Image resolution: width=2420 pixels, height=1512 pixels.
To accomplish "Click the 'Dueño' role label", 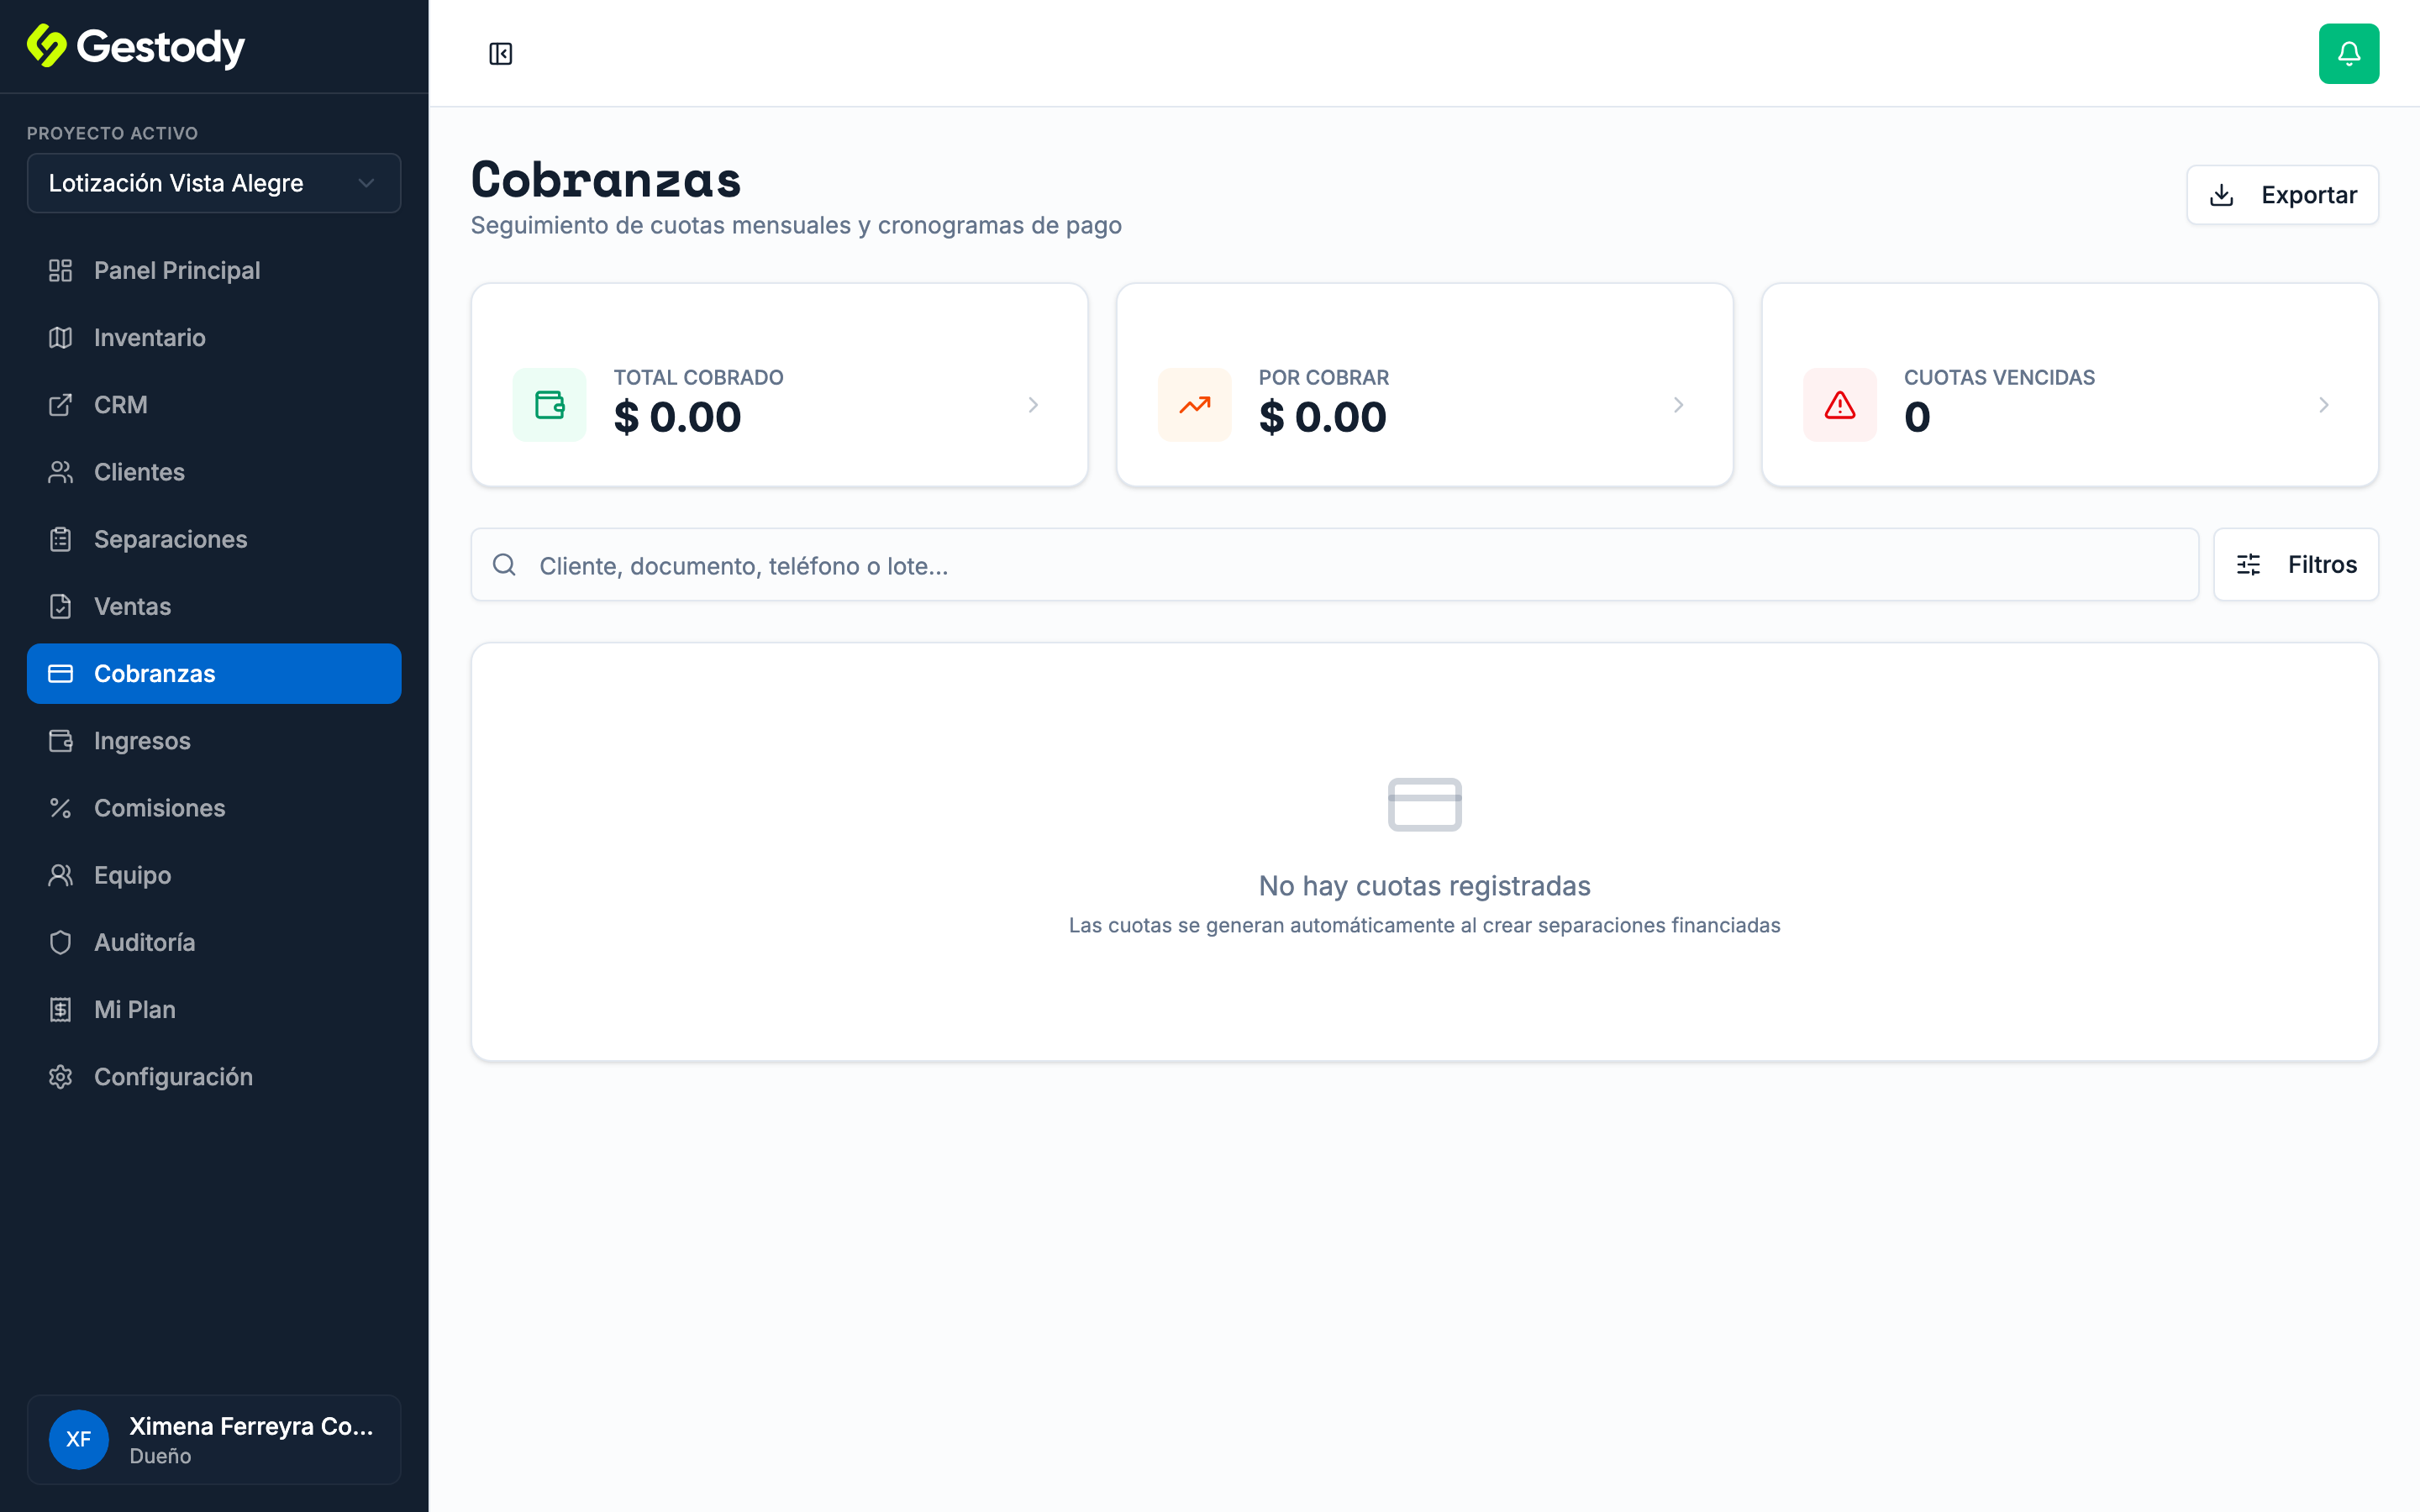I will click(160, 1456).
